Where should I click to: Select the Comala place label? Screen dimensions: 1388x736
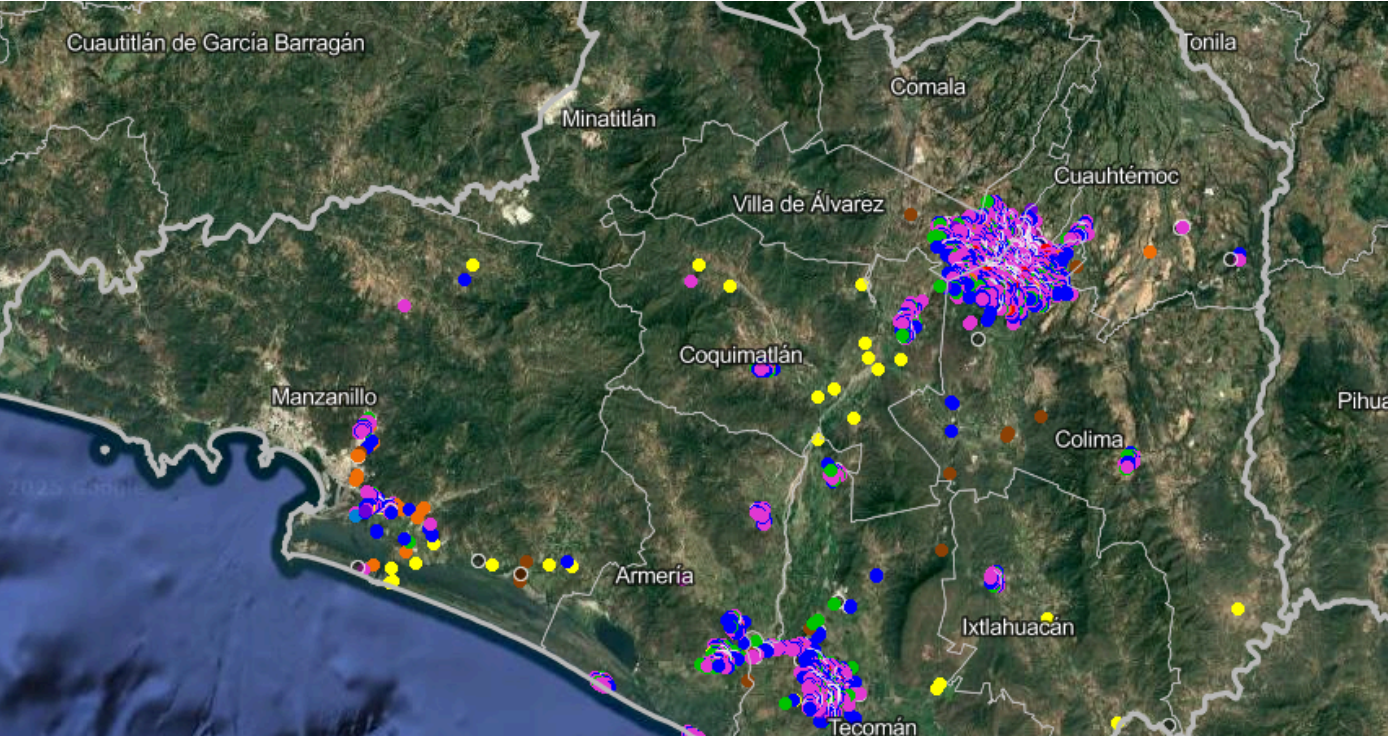(x=928, y=87)
